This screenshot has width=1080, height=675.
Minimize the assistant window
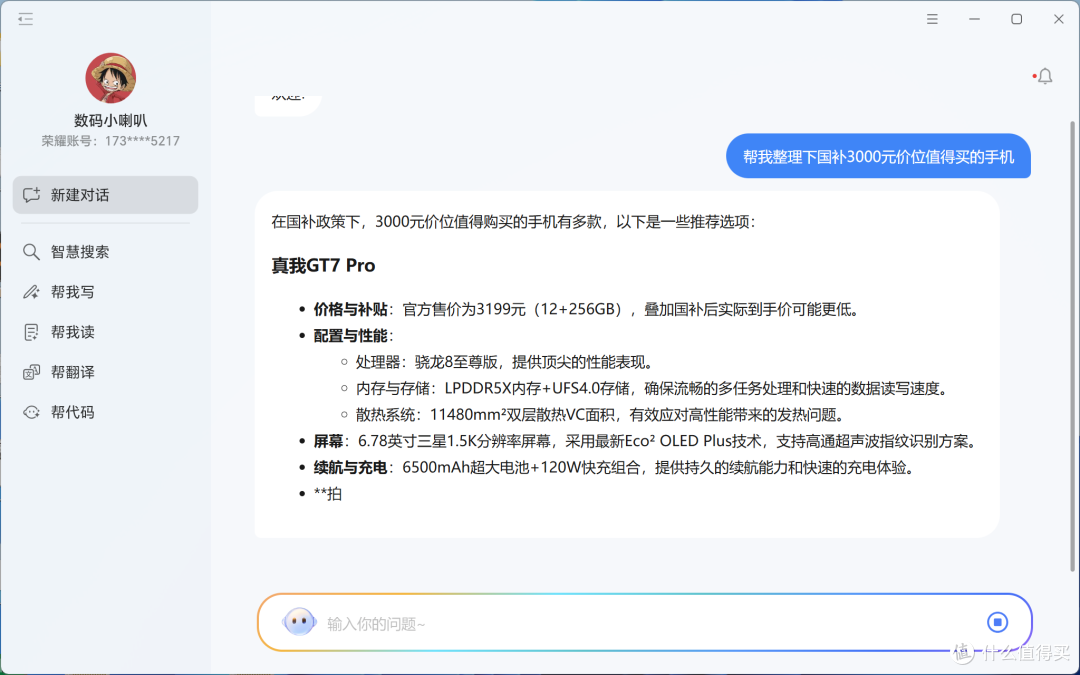click(974, 19)
